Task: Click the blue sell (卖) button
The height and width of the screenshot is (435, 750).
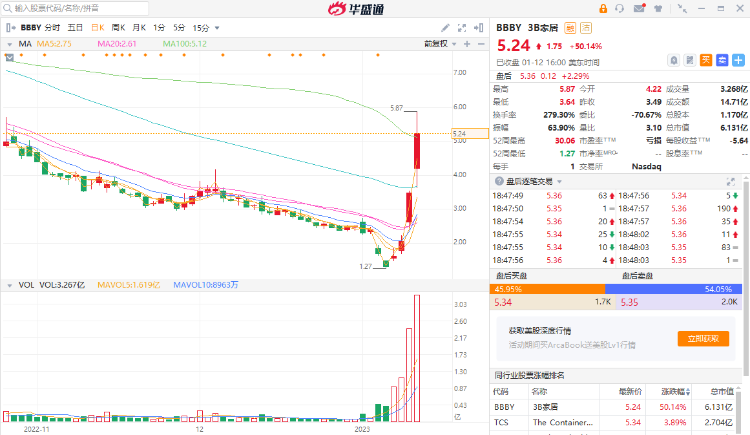Action: click(722, 60)
